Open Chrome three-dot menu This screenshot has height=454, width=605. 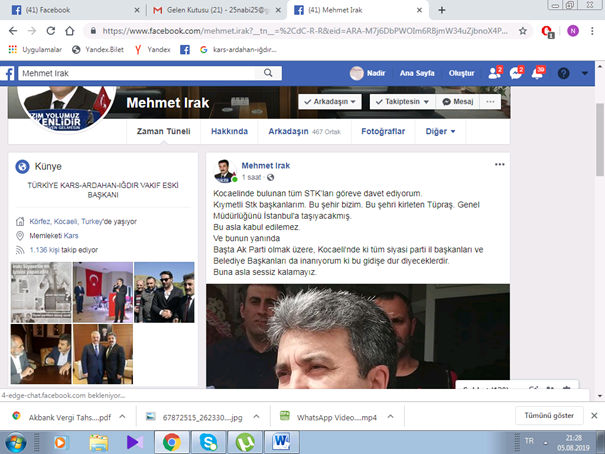[x=592, y=31]
